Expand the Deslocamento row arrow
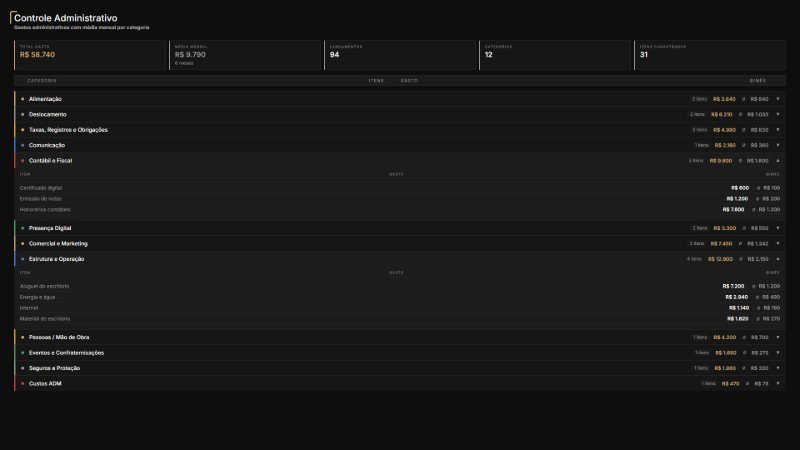800x450 pixels. point(778,114)
